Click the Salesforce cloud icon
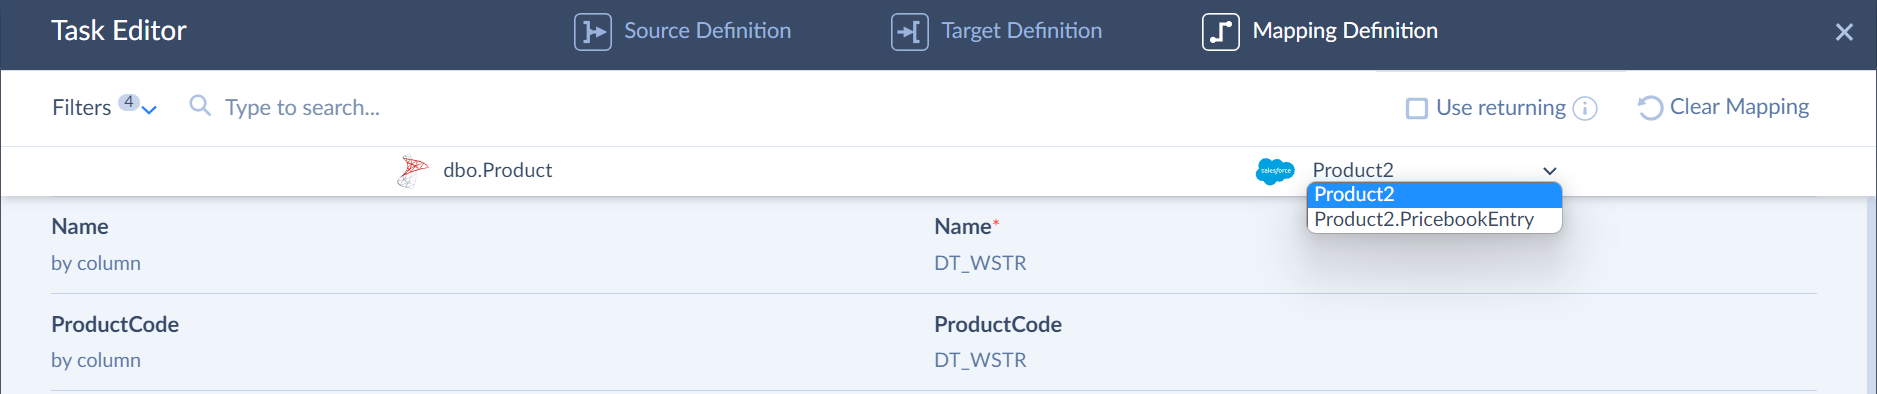This screenshot has height=394, width=1877. 1275,171
